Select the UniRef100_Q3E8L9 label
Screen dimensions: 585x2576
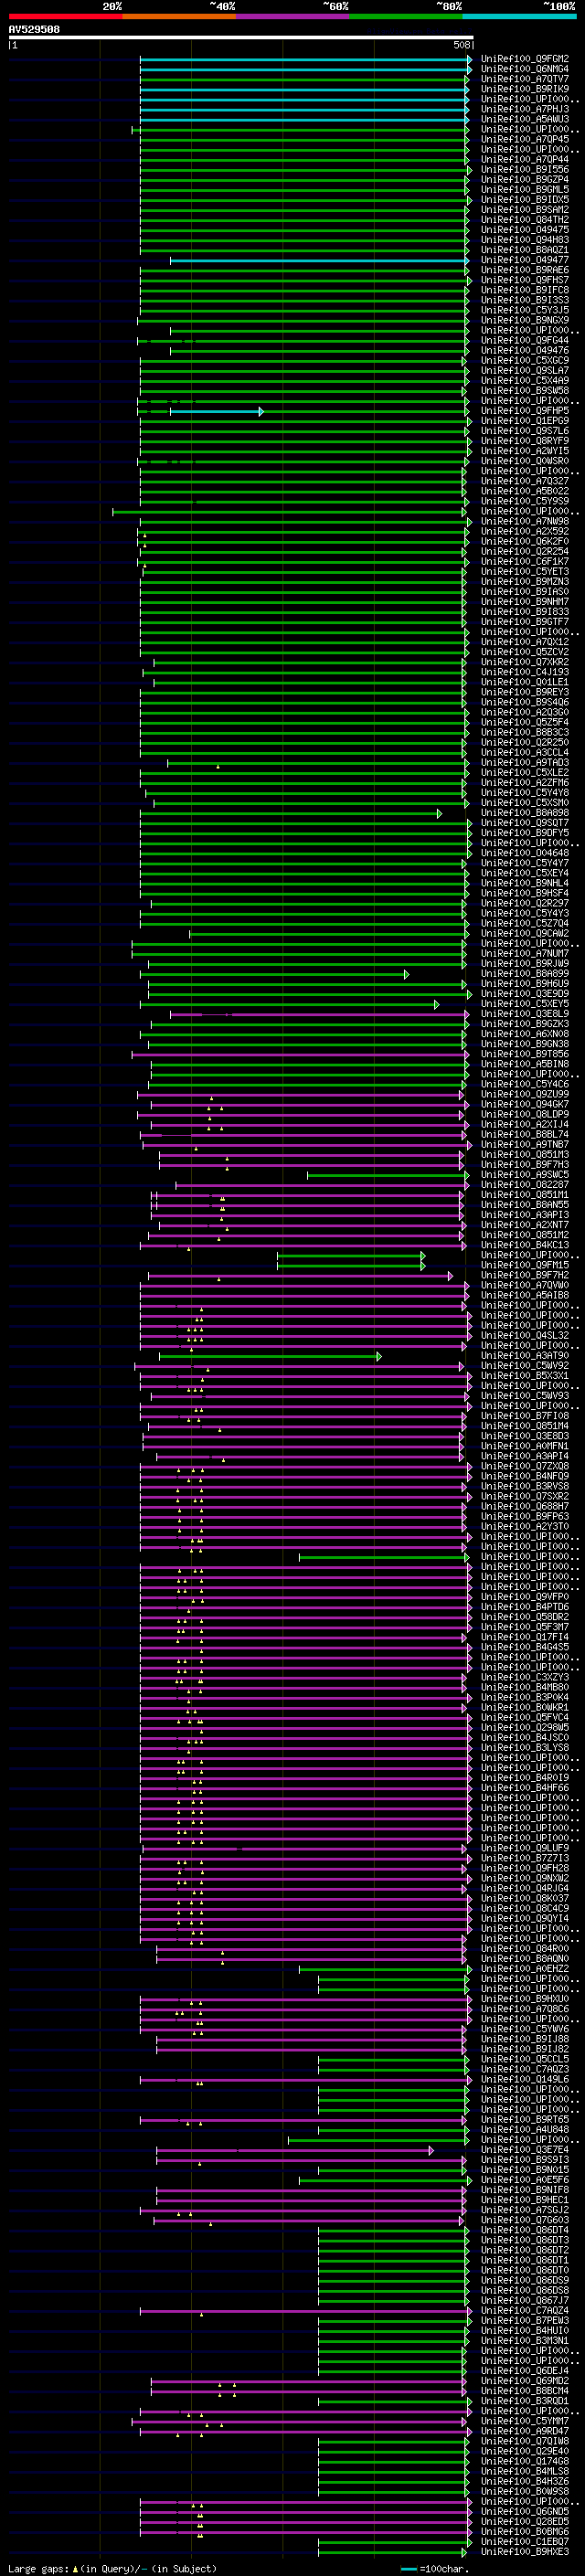tap(525, 1014)
